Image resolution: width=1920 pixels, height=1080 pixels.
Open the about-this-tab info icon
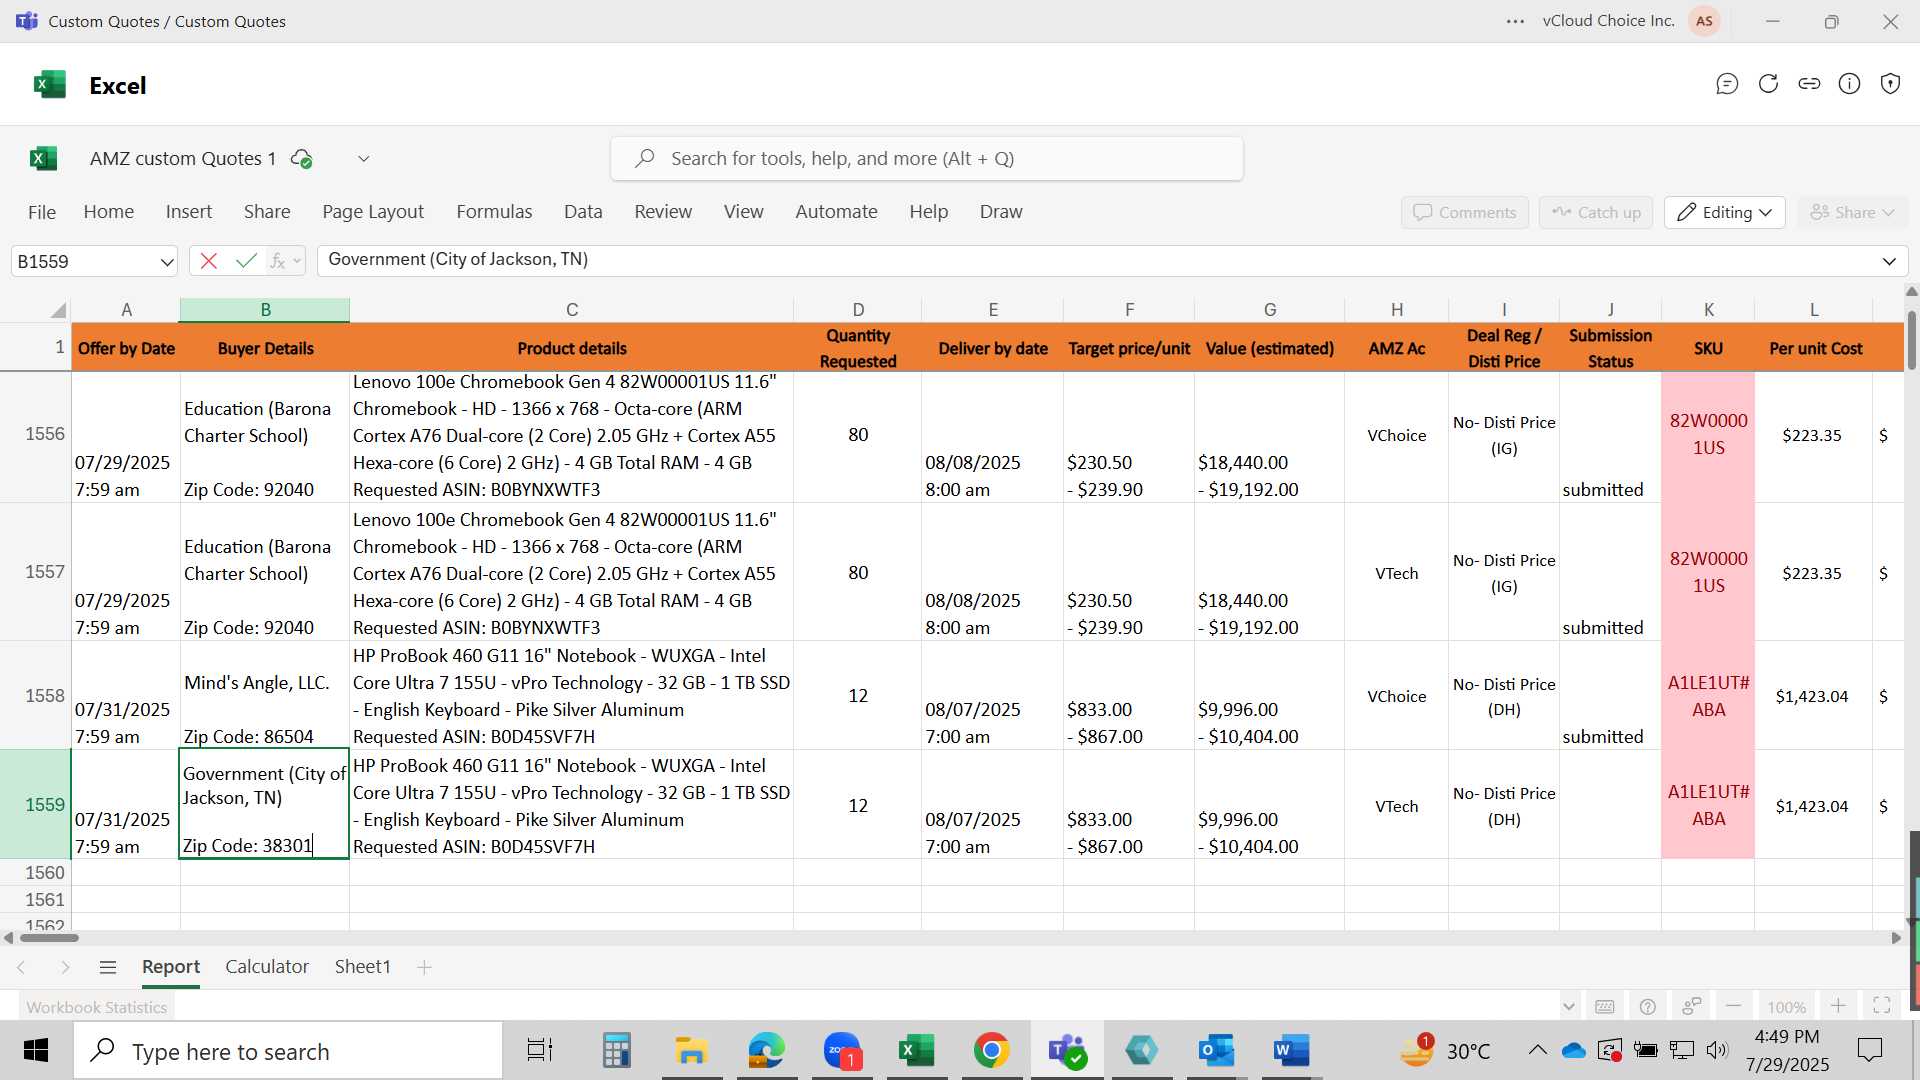pyautogui.click(x=1850, y=84)
